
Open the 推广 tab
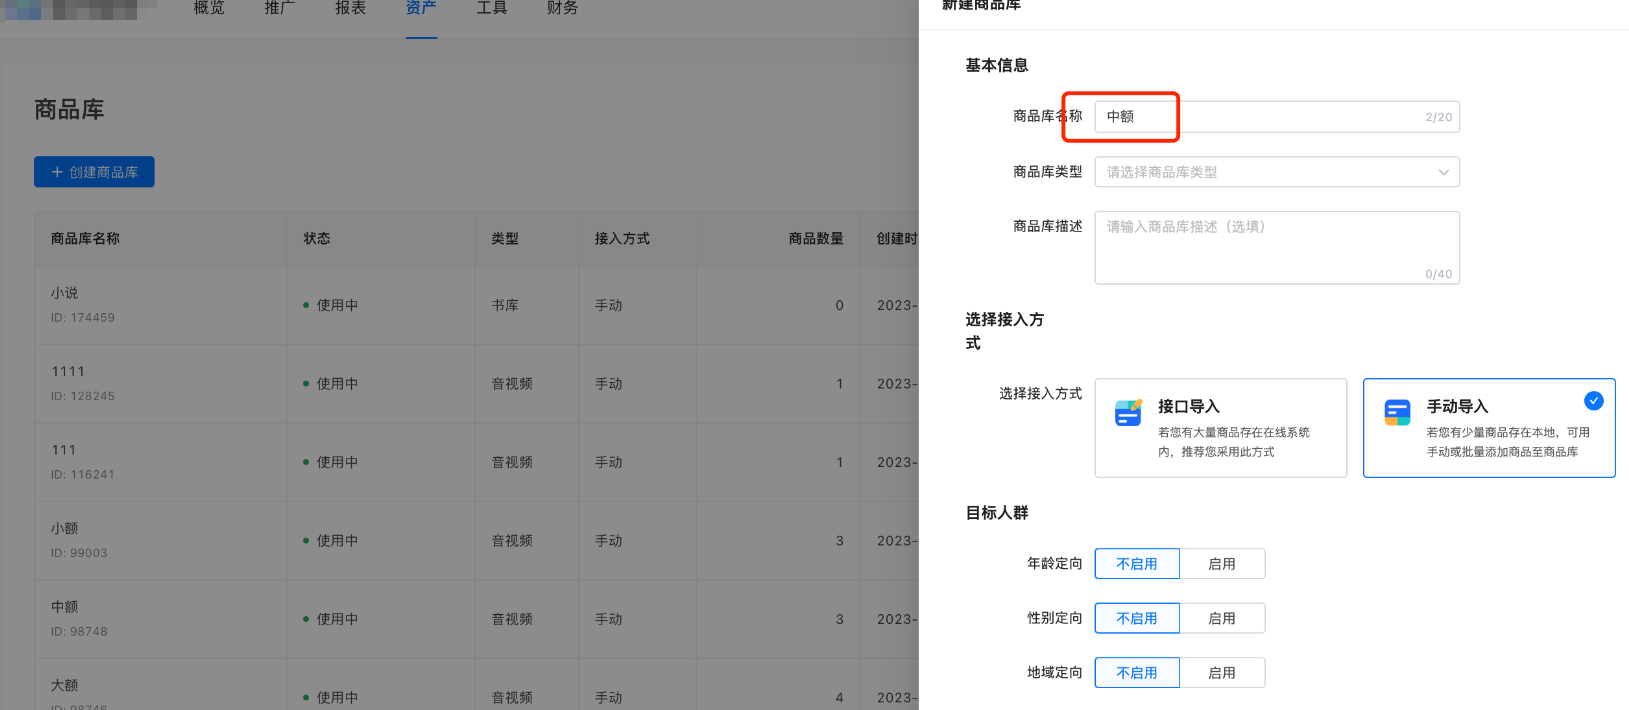point(280,8)
